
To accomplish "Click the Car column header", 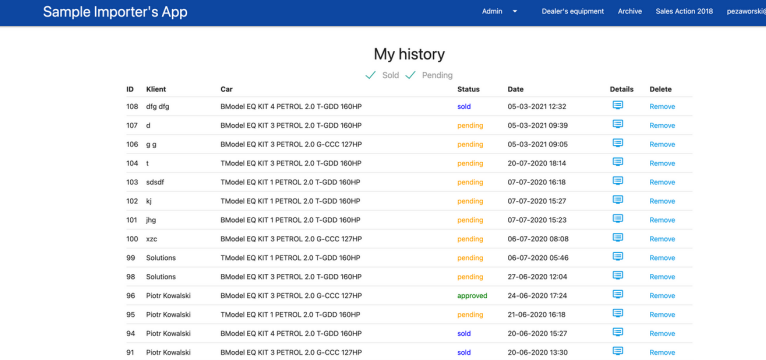I will (226, 89).
